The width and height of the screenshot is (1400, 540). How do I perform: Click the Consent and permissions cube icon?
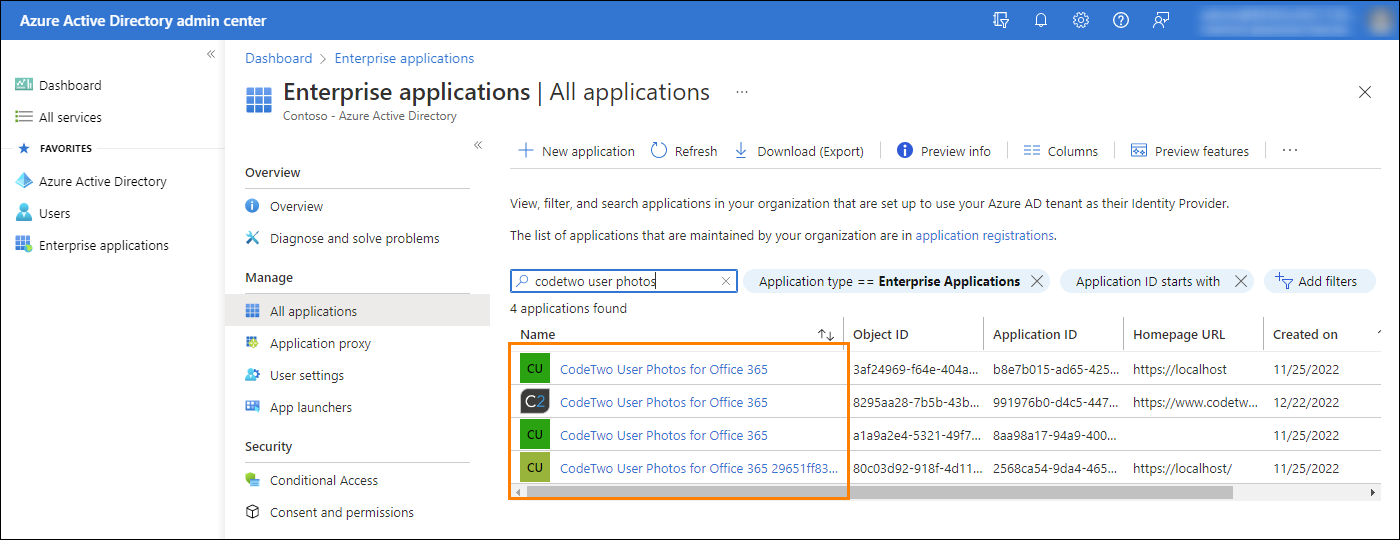253,512
